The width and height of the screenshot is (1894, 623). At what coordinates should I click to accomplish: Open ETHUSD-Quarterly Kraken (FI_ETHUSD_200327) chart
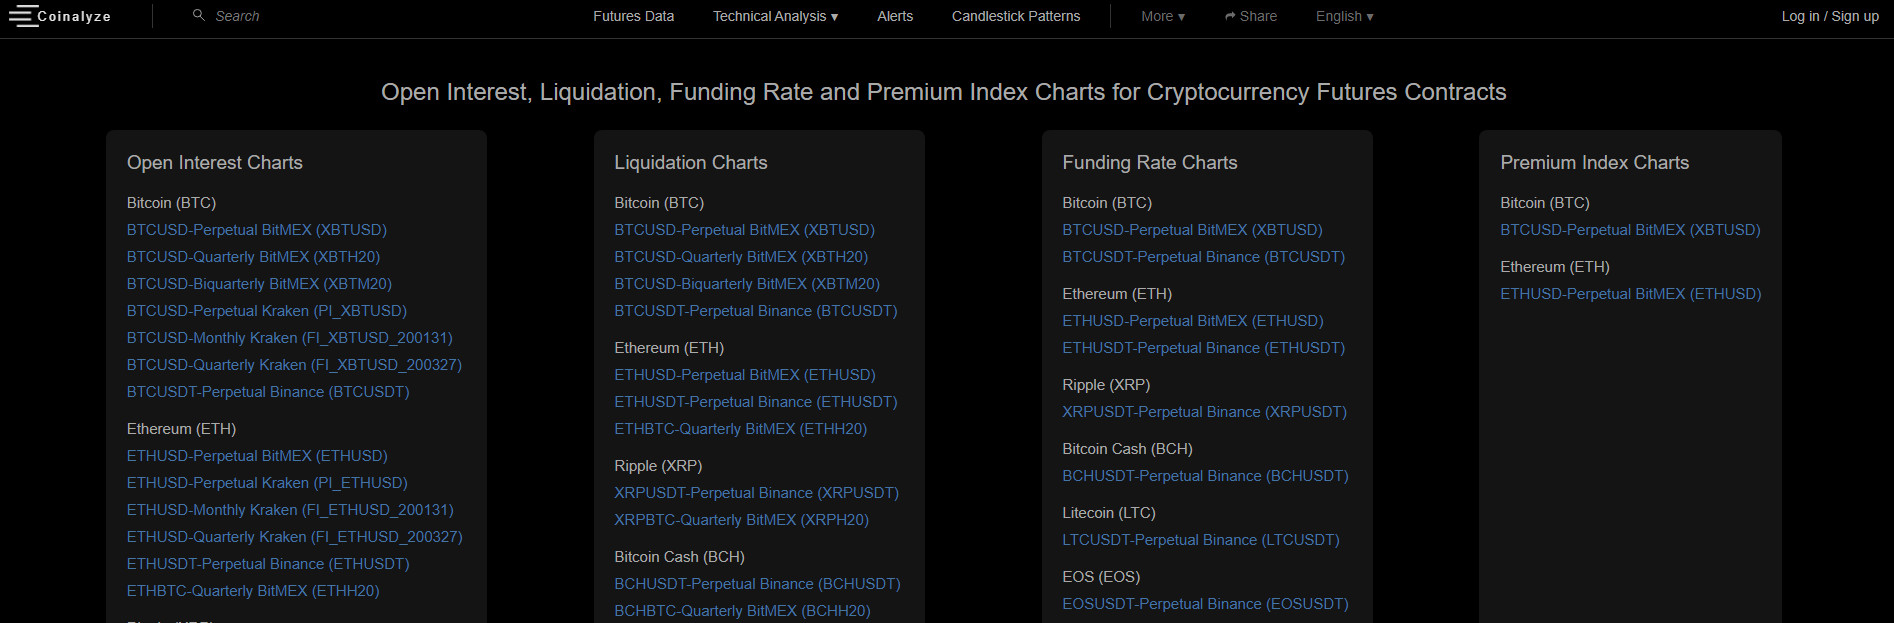[x=294, y=537]
